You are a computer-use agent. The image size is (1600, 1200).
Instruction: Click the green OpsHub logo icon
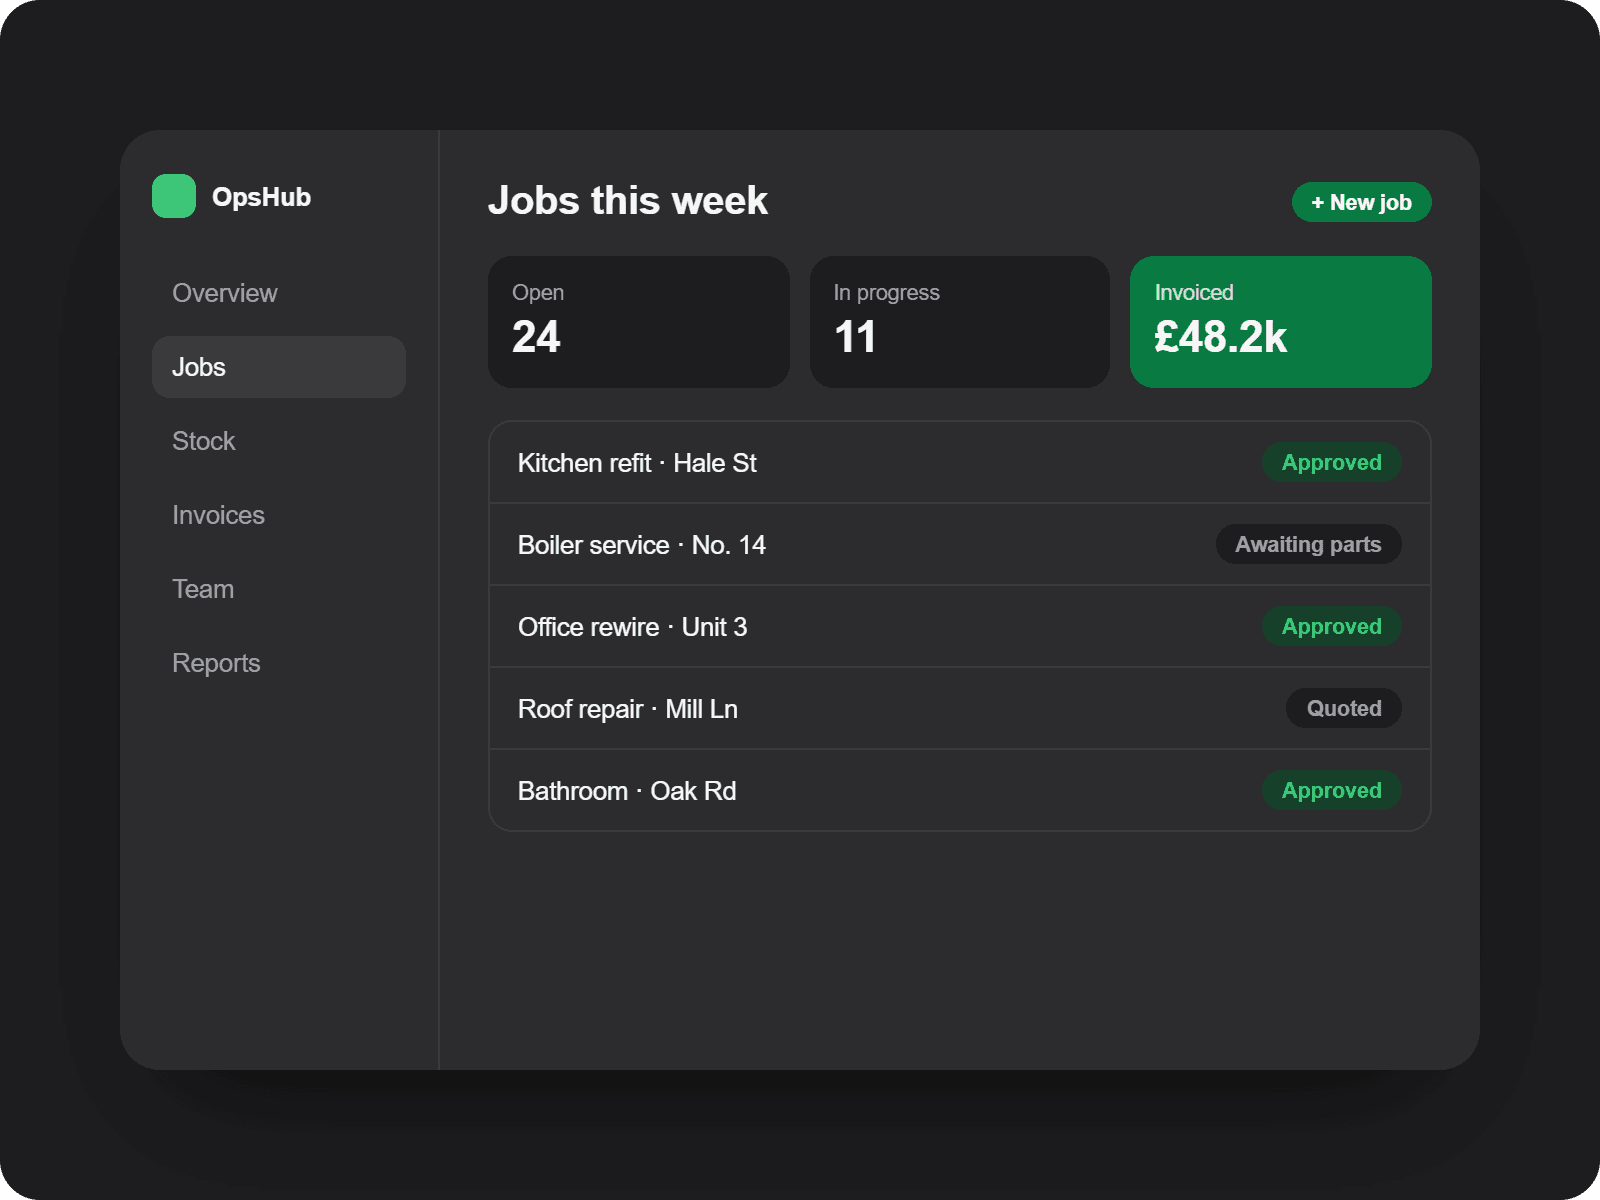point(174,196)
